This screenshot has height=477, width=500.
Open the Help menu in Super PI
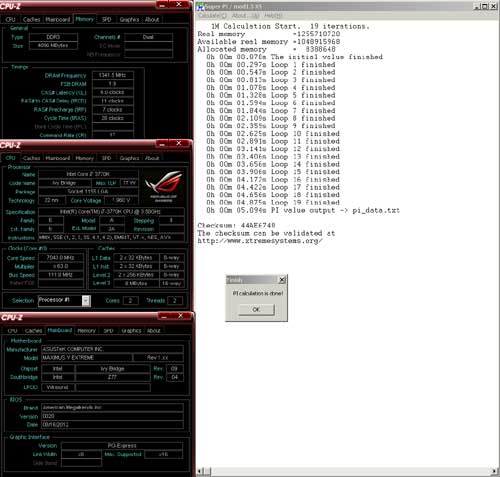tap(273, 16)
